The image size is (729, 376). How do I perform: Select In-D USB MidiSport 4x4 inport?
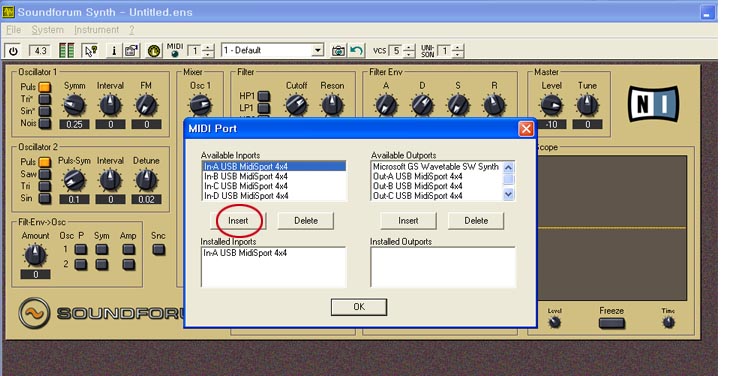274,196
